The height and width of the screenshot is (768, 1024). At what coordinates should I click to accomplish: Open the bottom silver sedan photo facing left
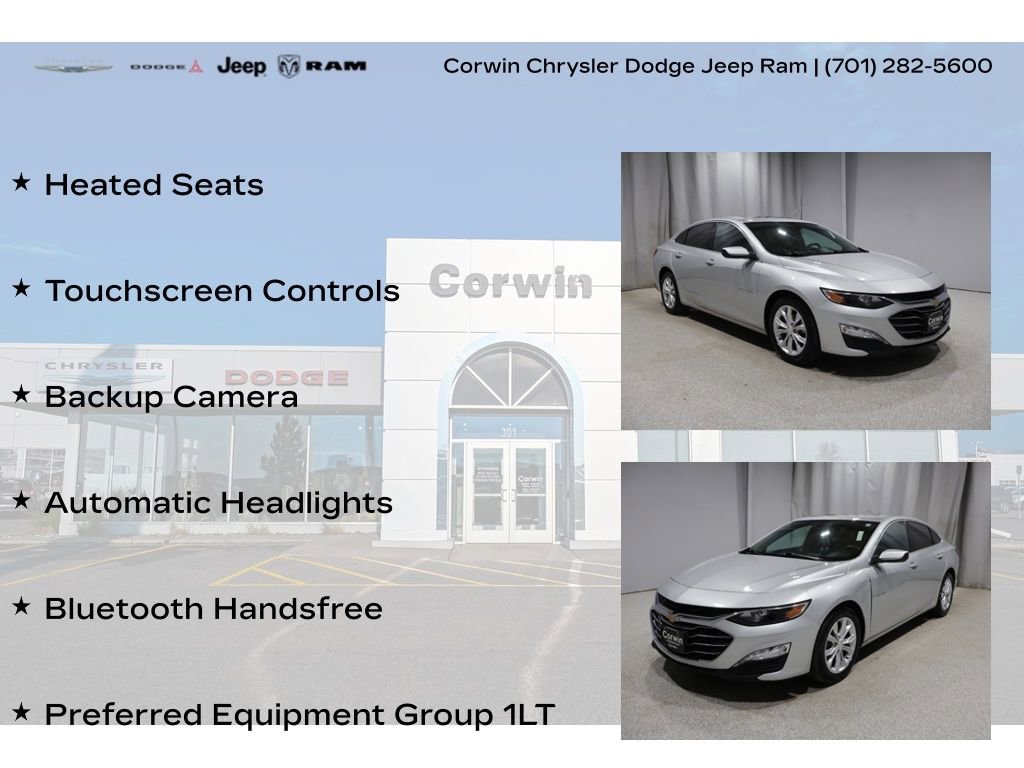click(805, 601)
